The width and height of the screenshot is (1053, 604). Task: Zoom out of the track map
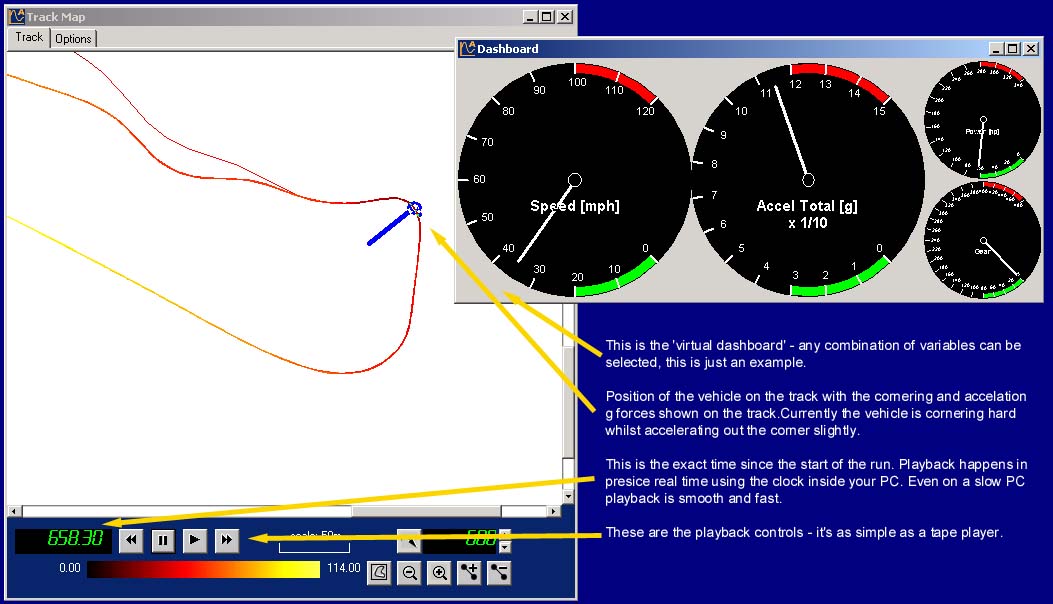(409, 573)
